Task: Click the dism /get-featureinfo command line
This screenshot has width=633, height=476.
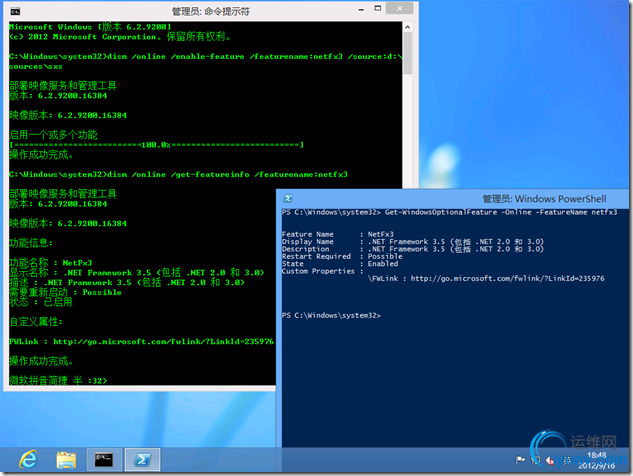Action: point(178,174)
